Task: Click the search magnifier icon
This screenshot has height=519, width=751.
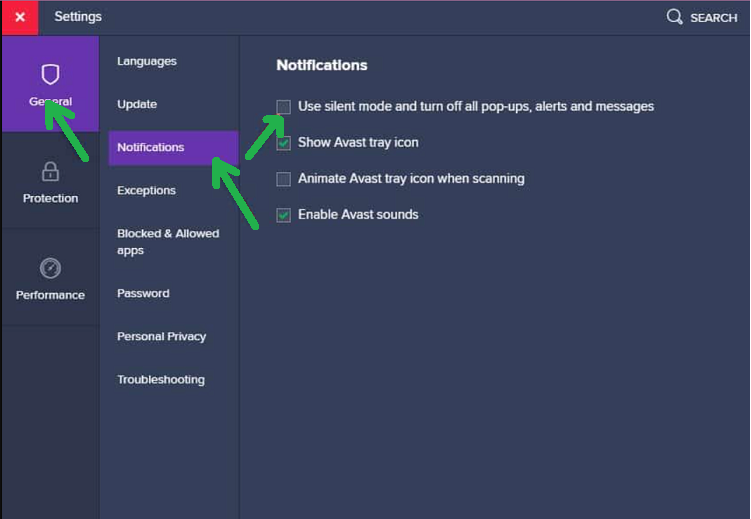Action: (675, 17)
